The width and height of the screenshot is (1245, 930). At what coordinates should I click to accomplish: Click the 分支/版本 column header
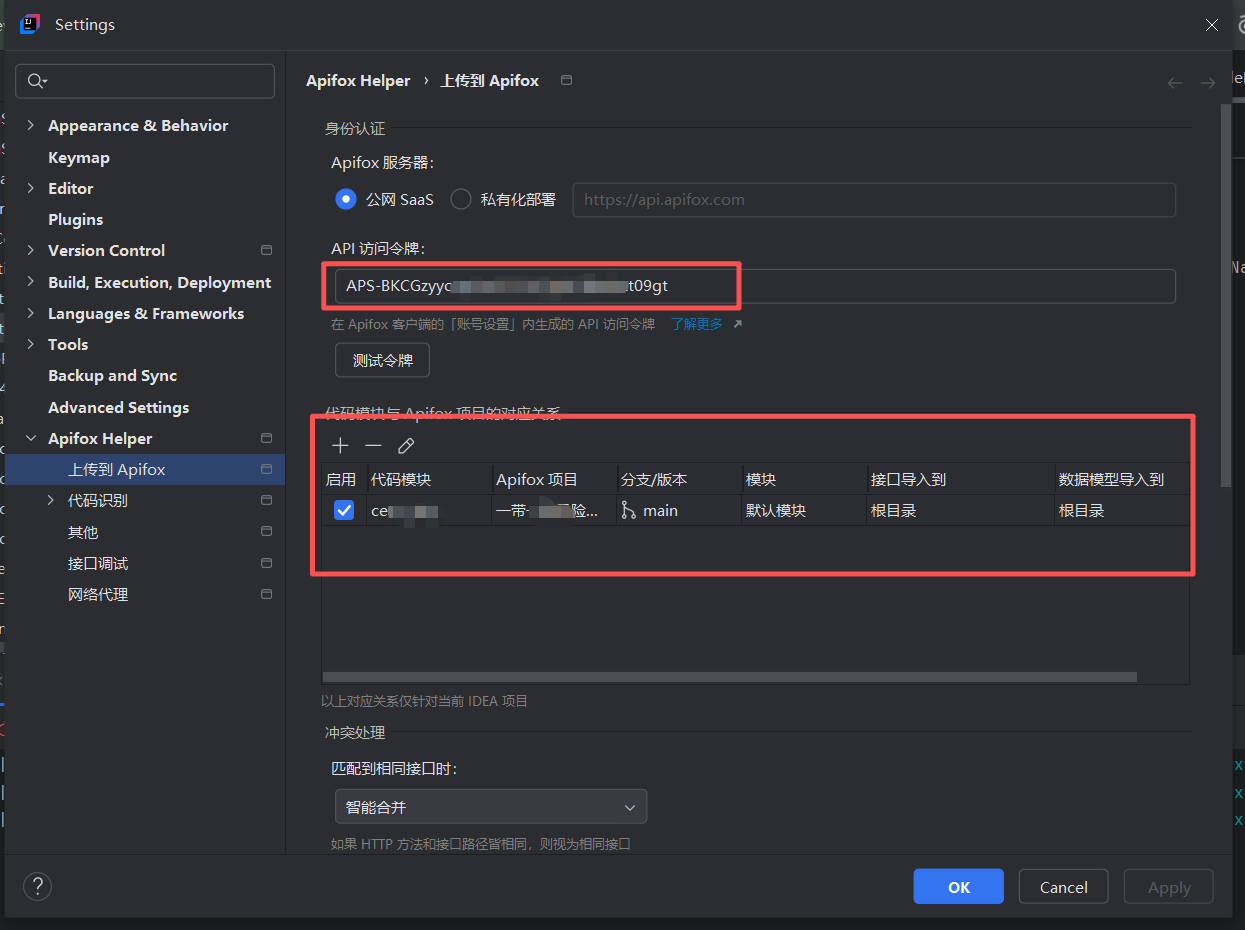[679, 479]
